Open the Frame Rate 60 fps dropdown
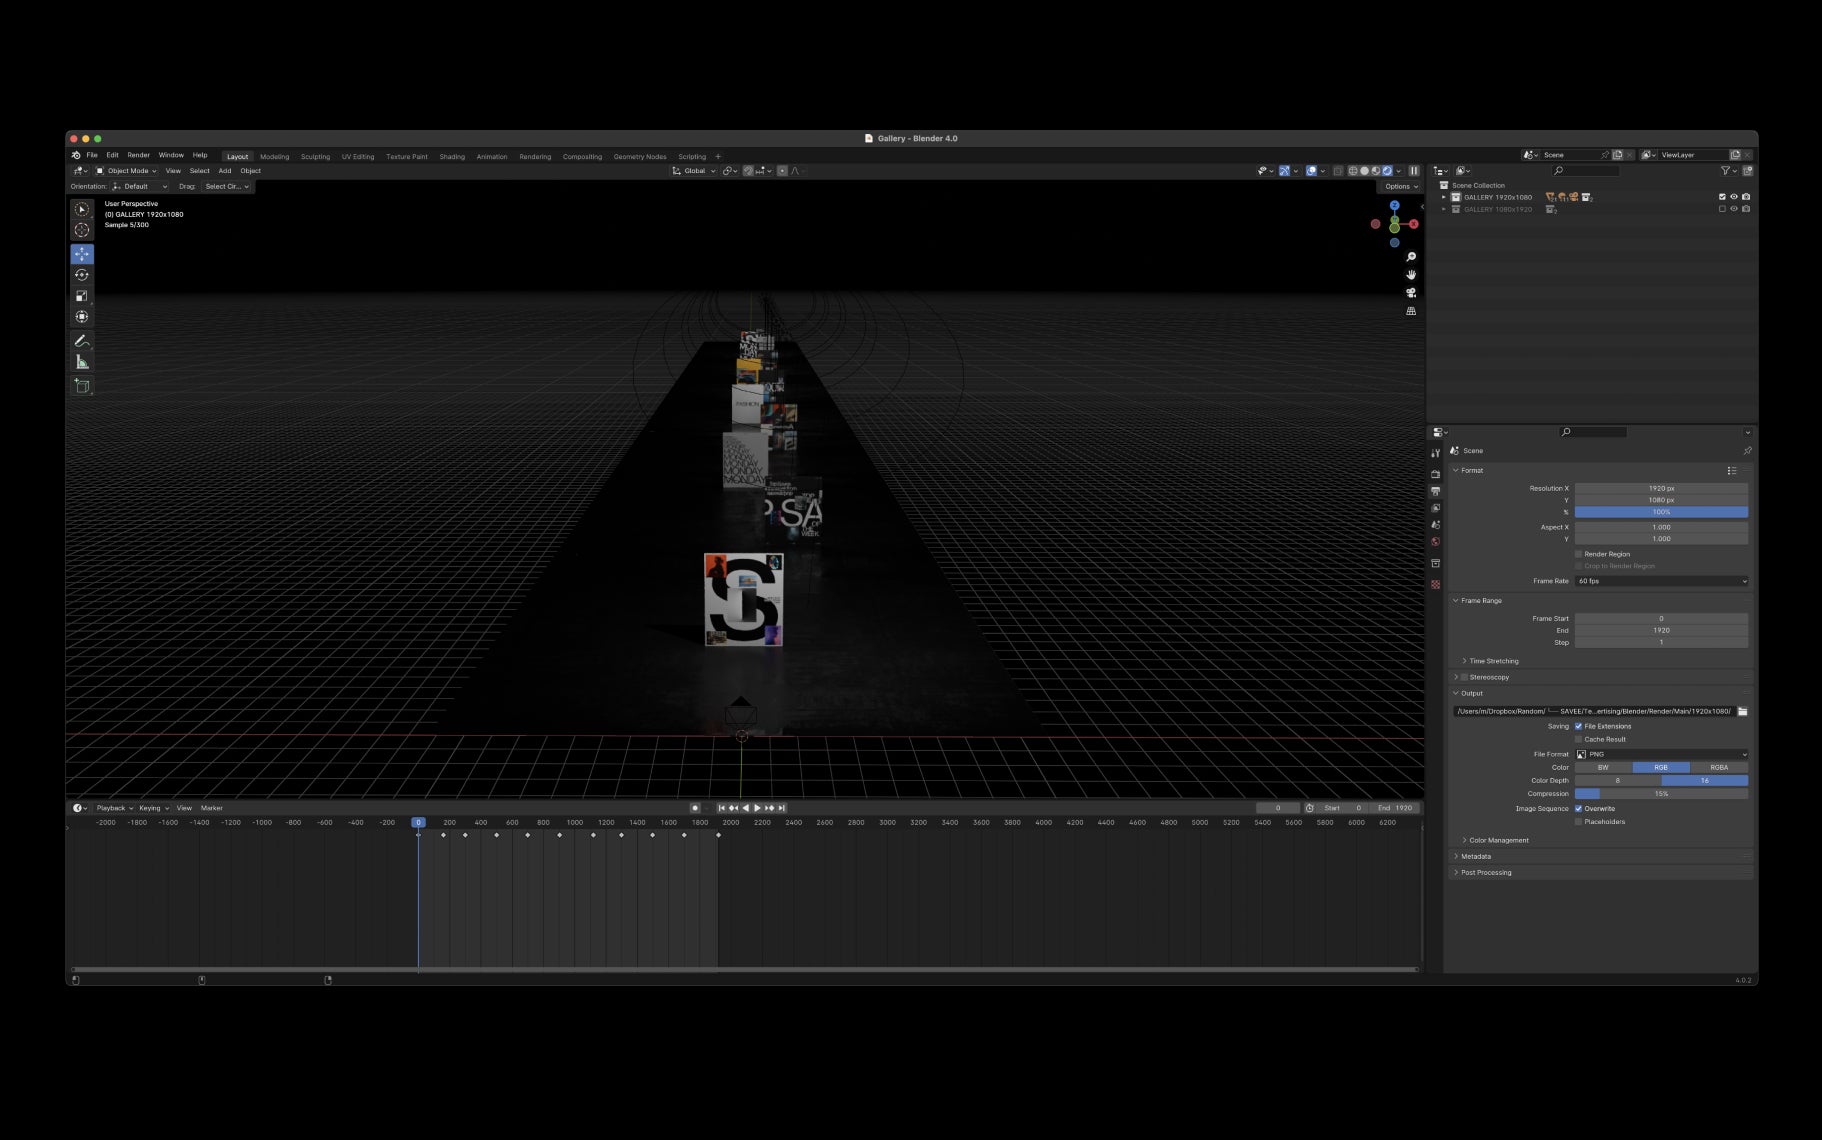 (1662, 581)
